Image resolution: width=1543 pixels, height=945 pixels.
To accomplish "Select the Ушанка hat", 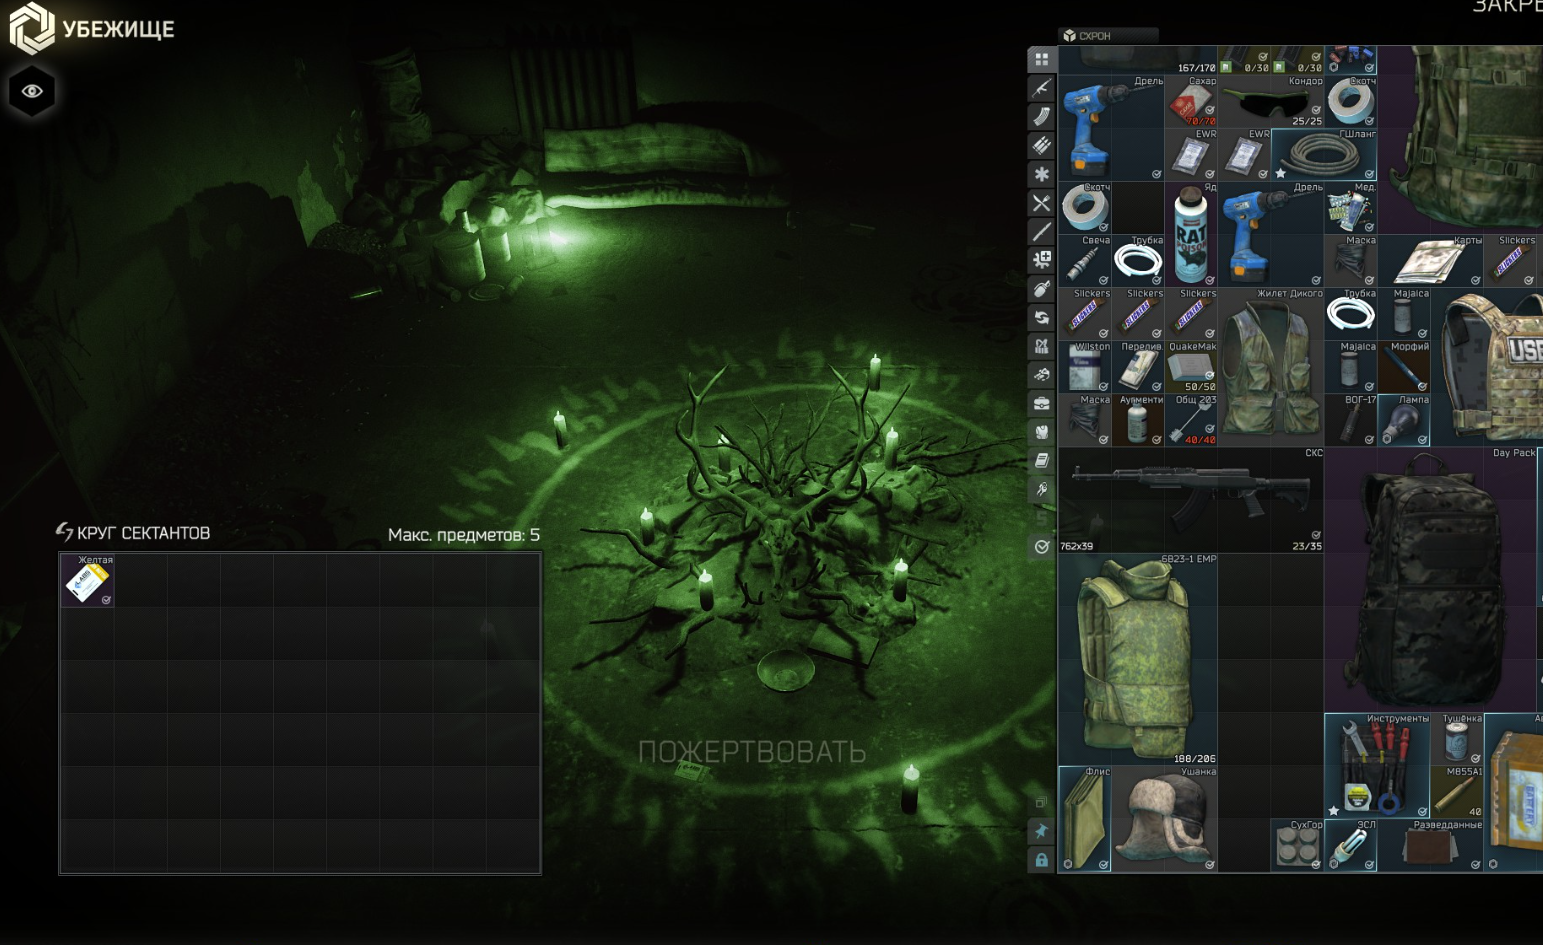I will 1165,818.
